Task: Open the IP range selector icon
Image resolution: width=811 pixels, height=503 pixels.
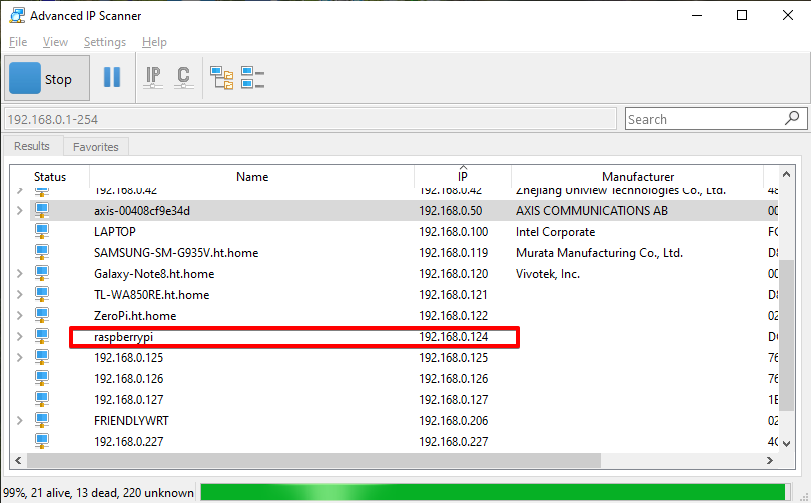Action: (153, 78)
